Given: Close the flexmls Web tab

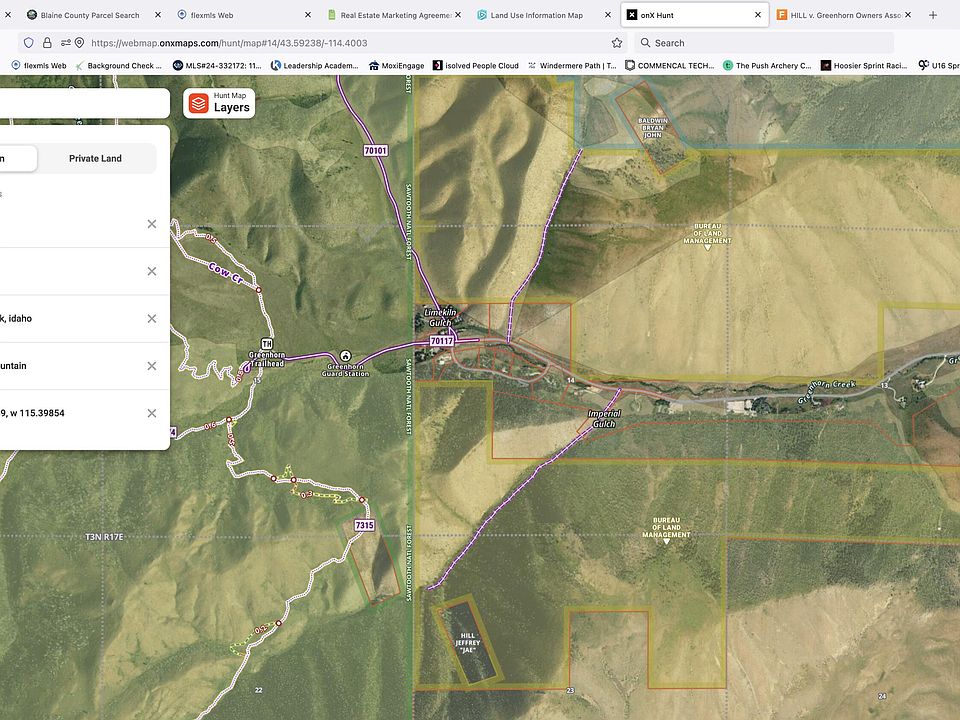Looking at the screenshot, I should (308, 15).
